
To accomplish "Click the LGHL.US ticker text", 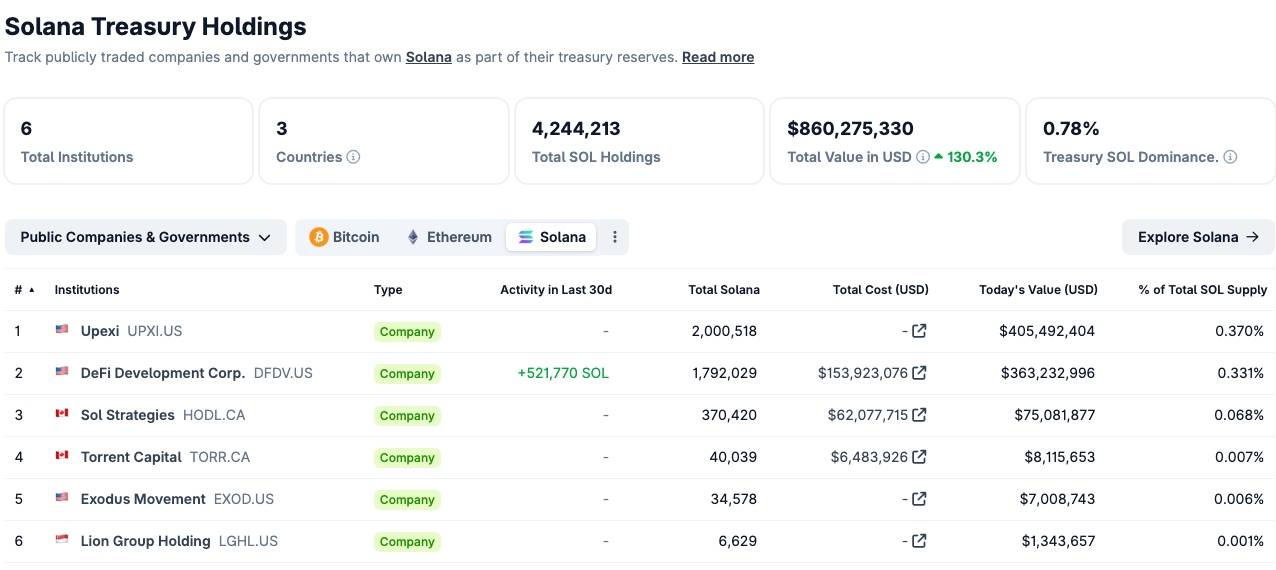I will 248,541.
